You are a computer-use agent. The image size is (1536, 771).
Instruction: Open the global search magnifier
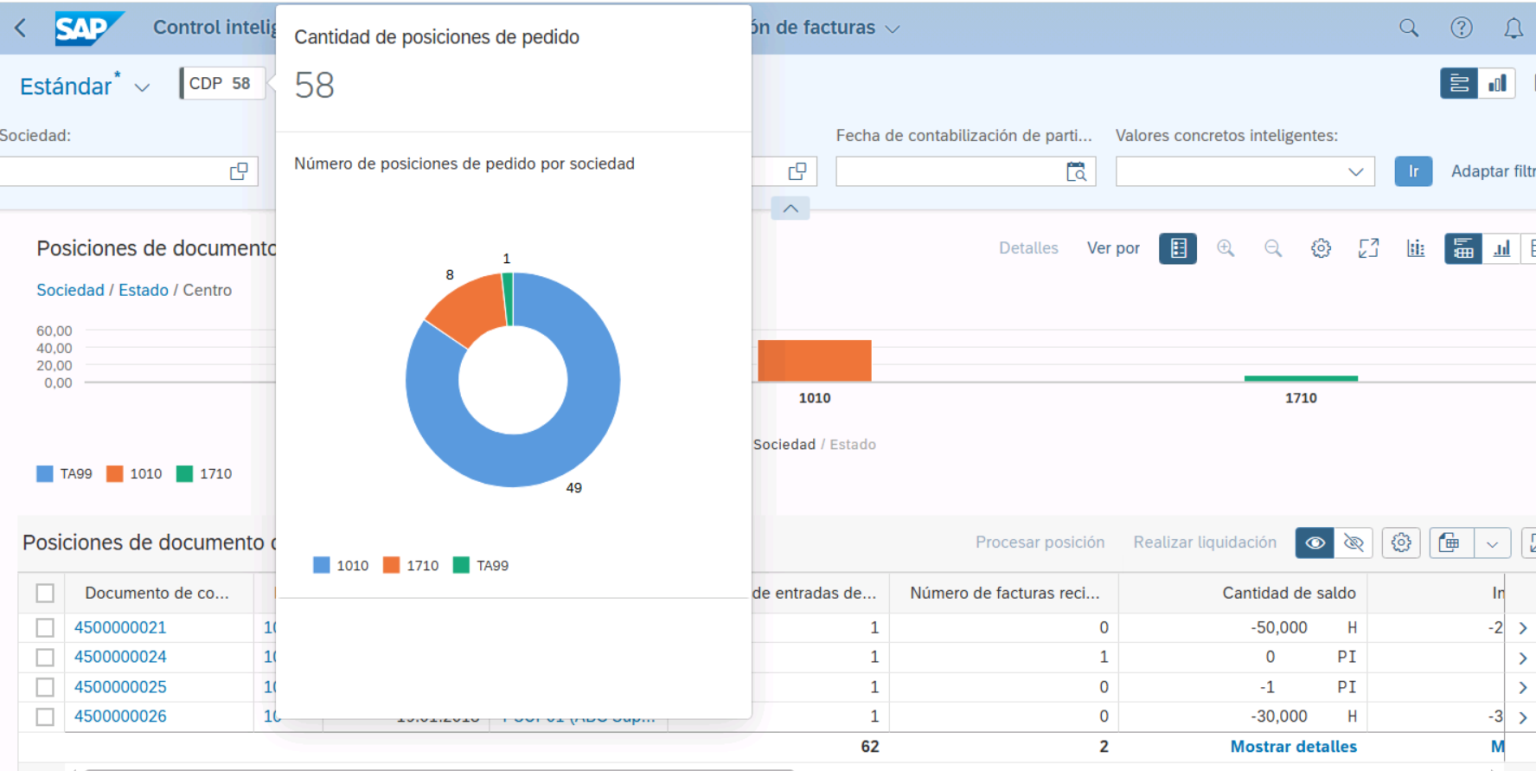coord(1409,28)
